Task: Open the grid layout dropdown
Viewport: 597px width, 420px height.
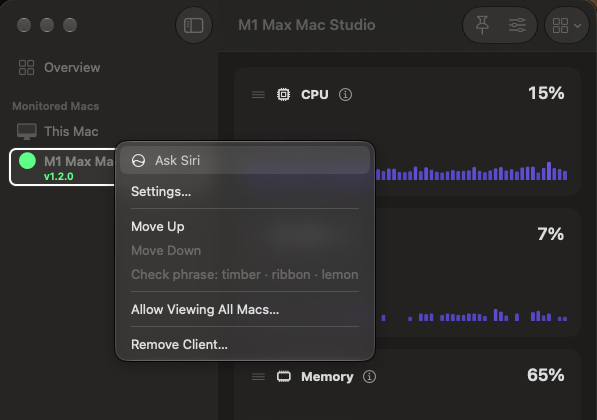Action: coord(567,26)
